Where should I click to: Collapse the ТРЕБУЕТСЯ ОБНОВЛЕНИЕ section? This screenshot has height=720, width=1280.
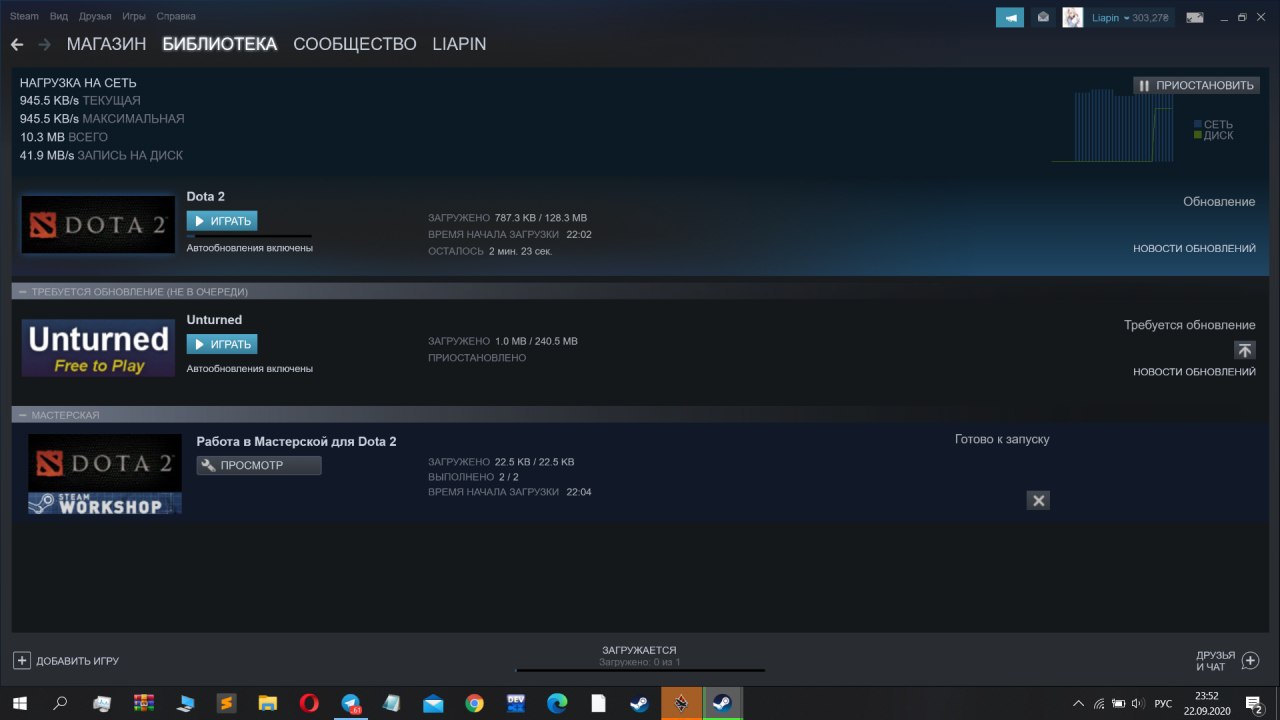[22, 292]
